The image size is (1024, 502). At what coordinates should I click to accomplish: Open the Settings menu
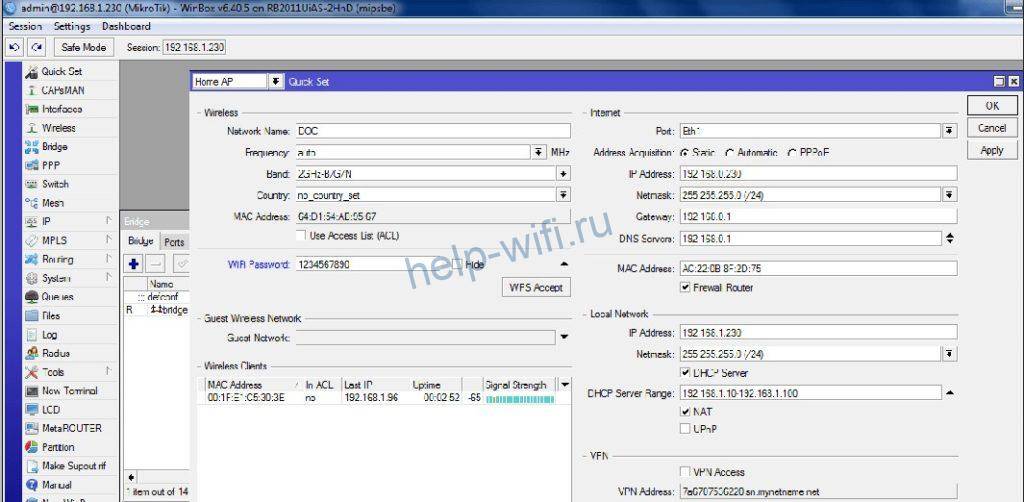tap(71, 26)
